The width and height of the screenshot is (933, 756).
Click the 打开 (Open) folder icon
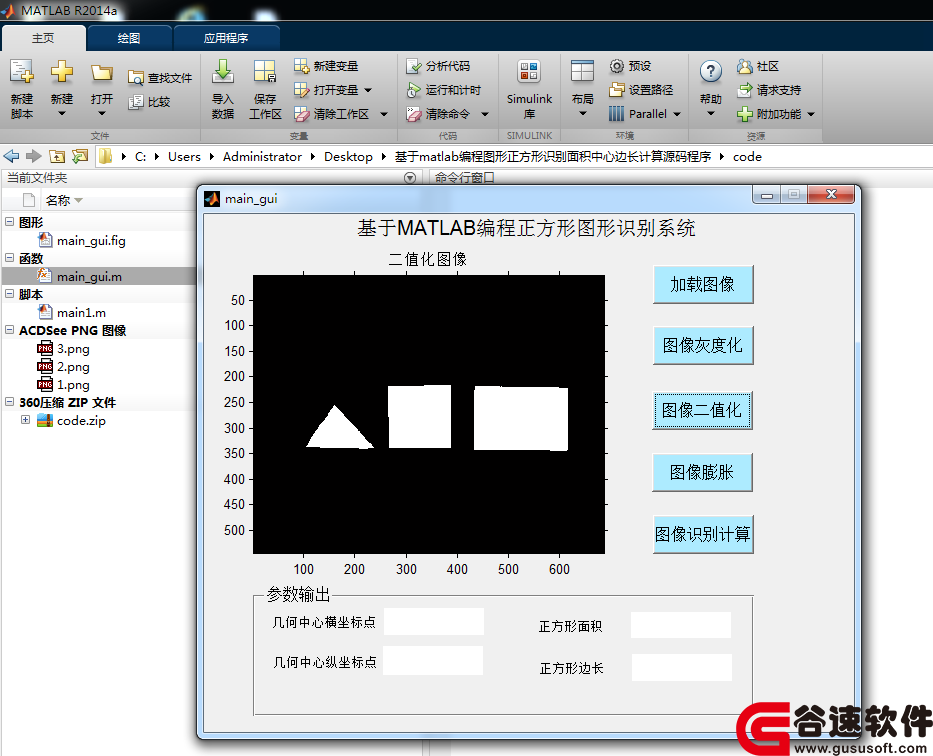102,73
